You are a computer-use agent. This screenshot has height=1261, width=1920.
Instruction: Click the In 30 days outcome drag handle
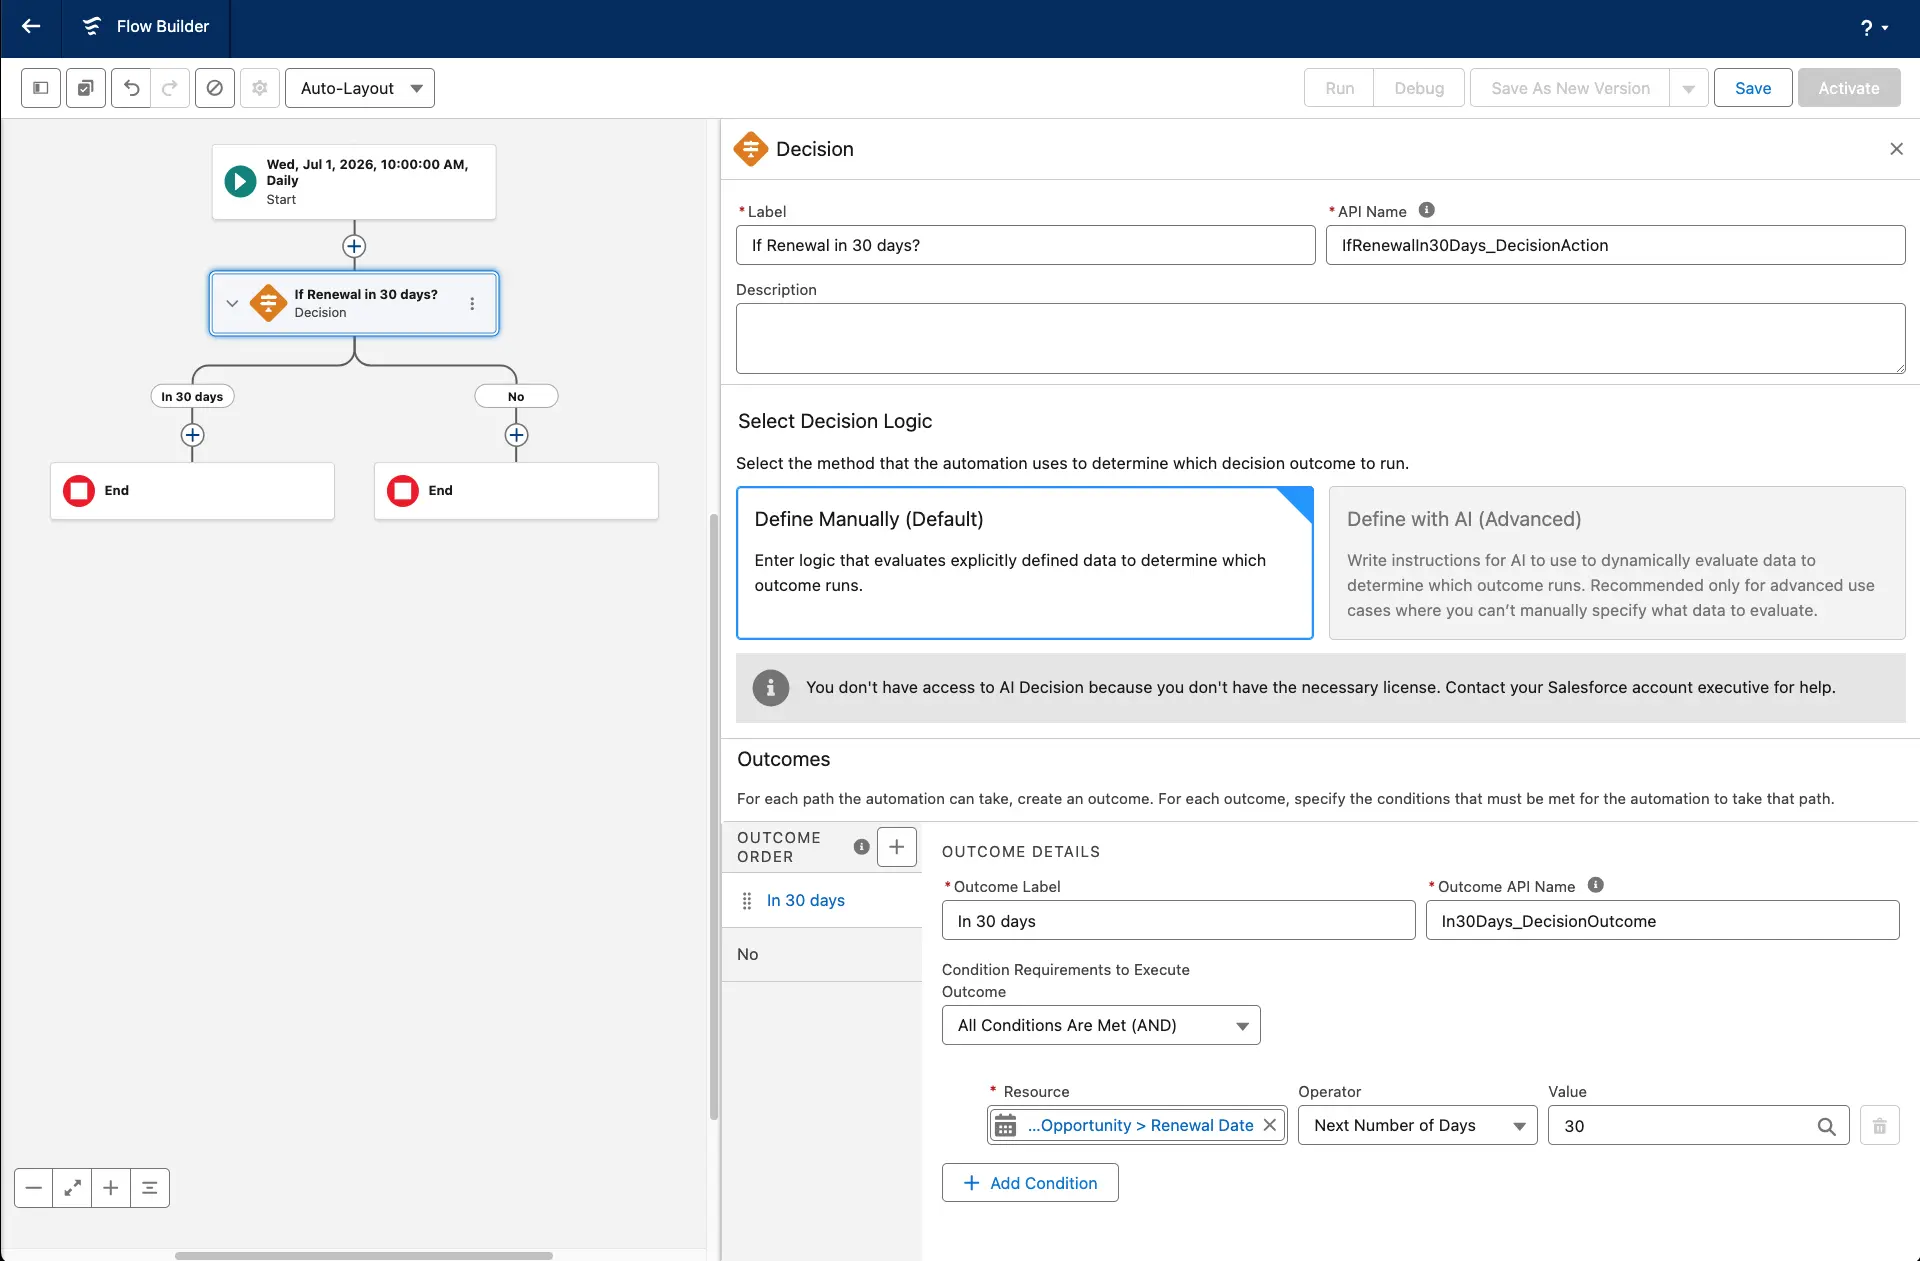pos(747,901)
